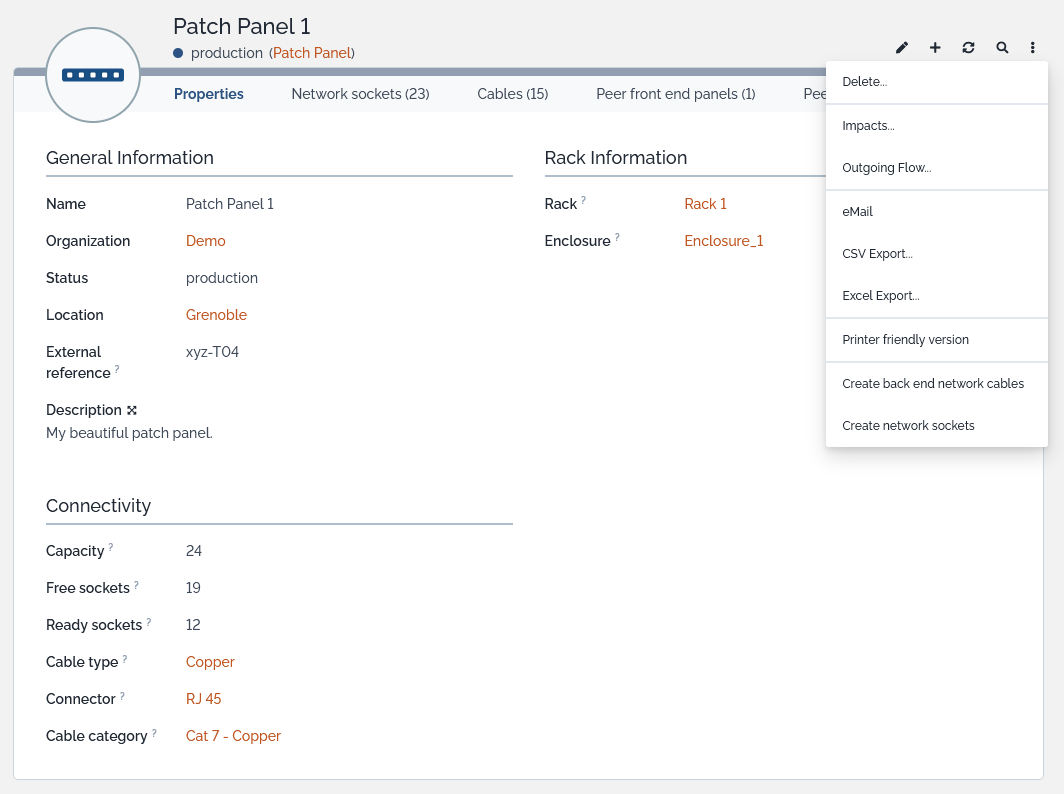
Task: Click the Cat 7 - Copper link
Action: pos(233,736)
